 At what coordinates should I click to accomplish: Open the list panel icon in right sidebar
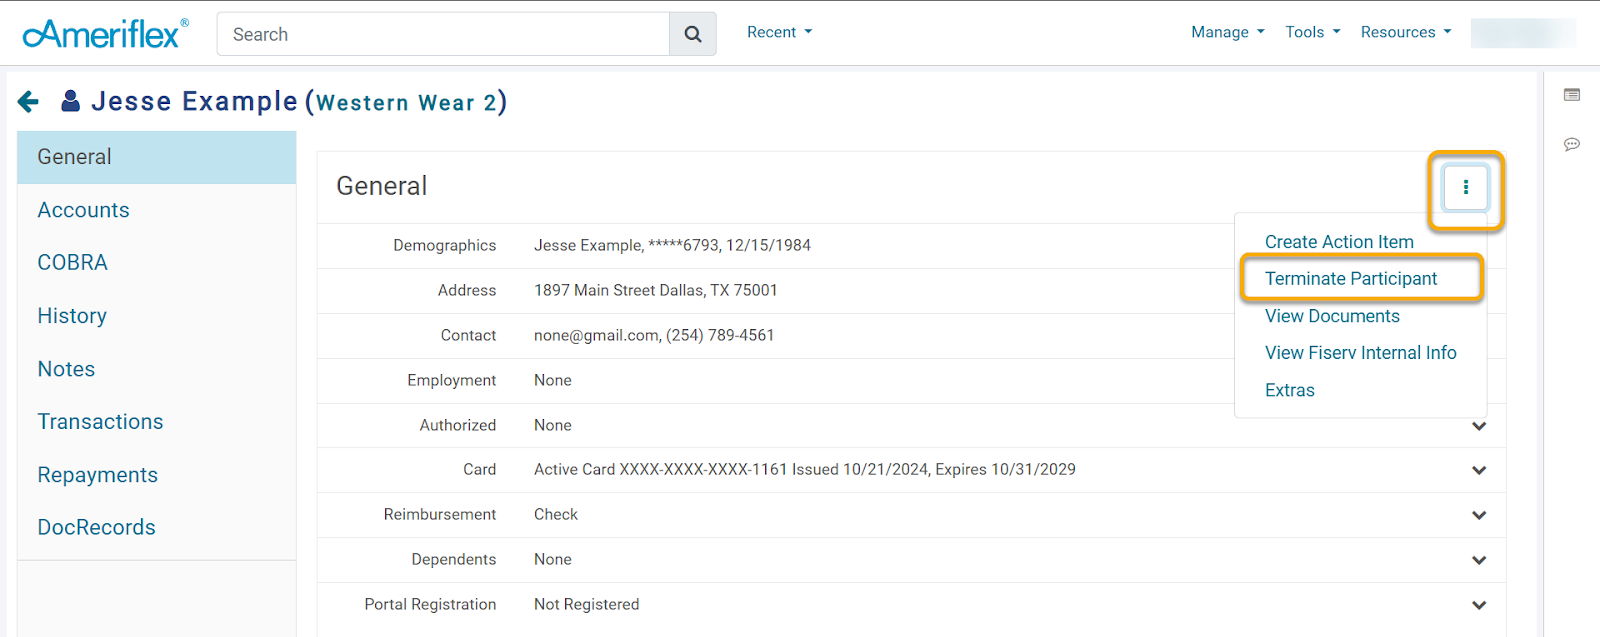click(x=1572, y=95)
